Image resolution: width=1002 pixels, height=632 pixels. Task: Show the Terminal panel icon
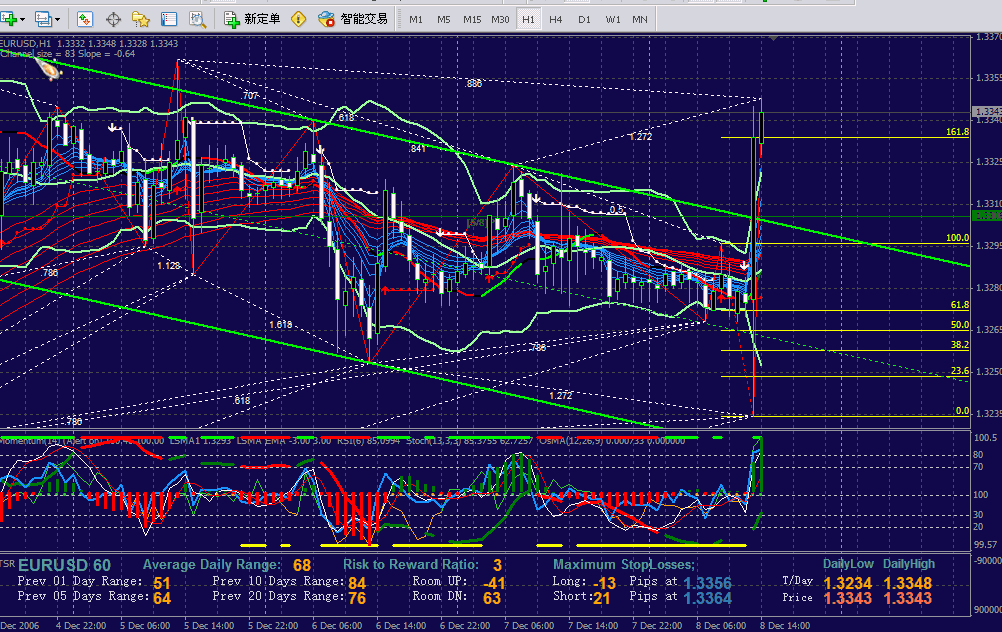169,19
